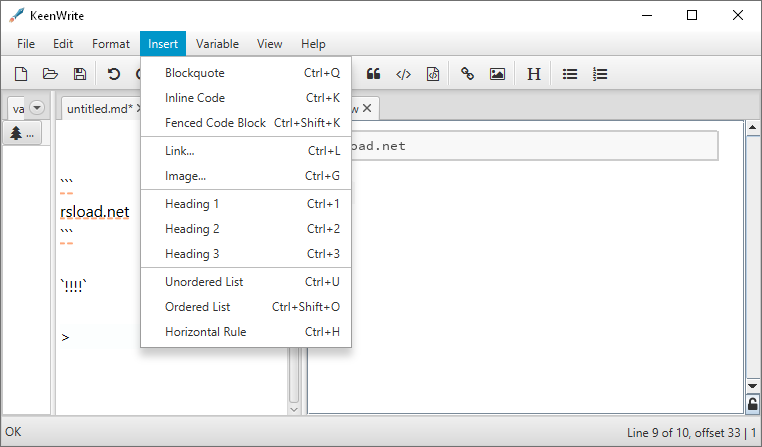Click the Line 9 of 10 status text

point(692,432)
